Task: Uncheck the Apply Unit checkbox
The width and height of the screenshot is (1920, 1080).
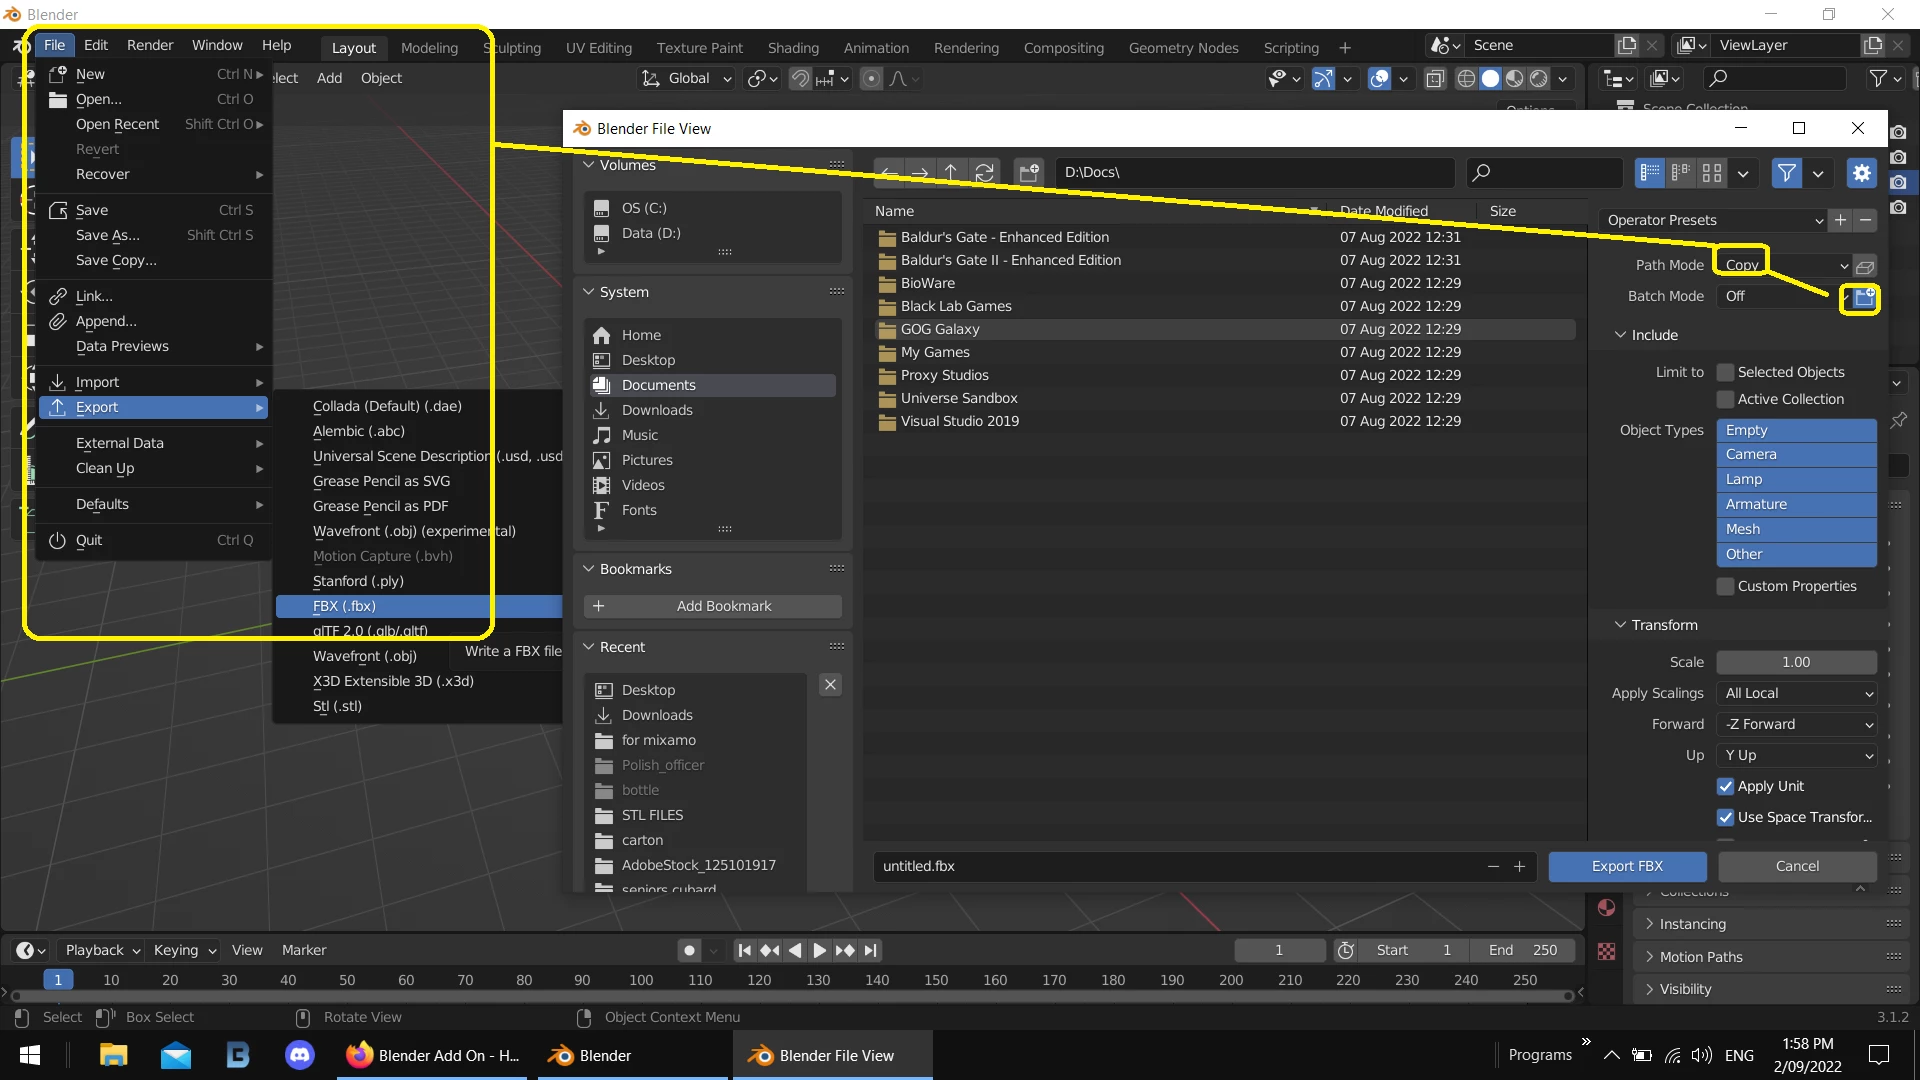Action: click(x=1725, y=786)
